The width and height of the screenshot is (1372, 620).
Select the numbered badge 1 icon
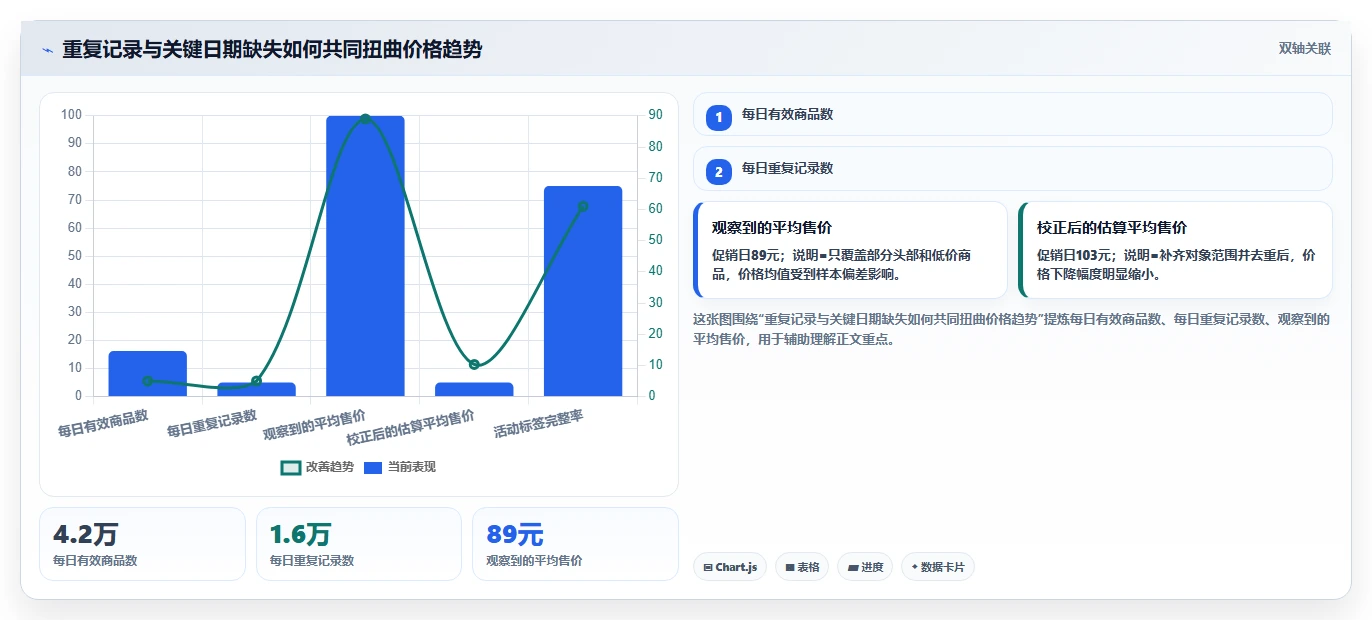pyautogui.click(x=719, y=118)
